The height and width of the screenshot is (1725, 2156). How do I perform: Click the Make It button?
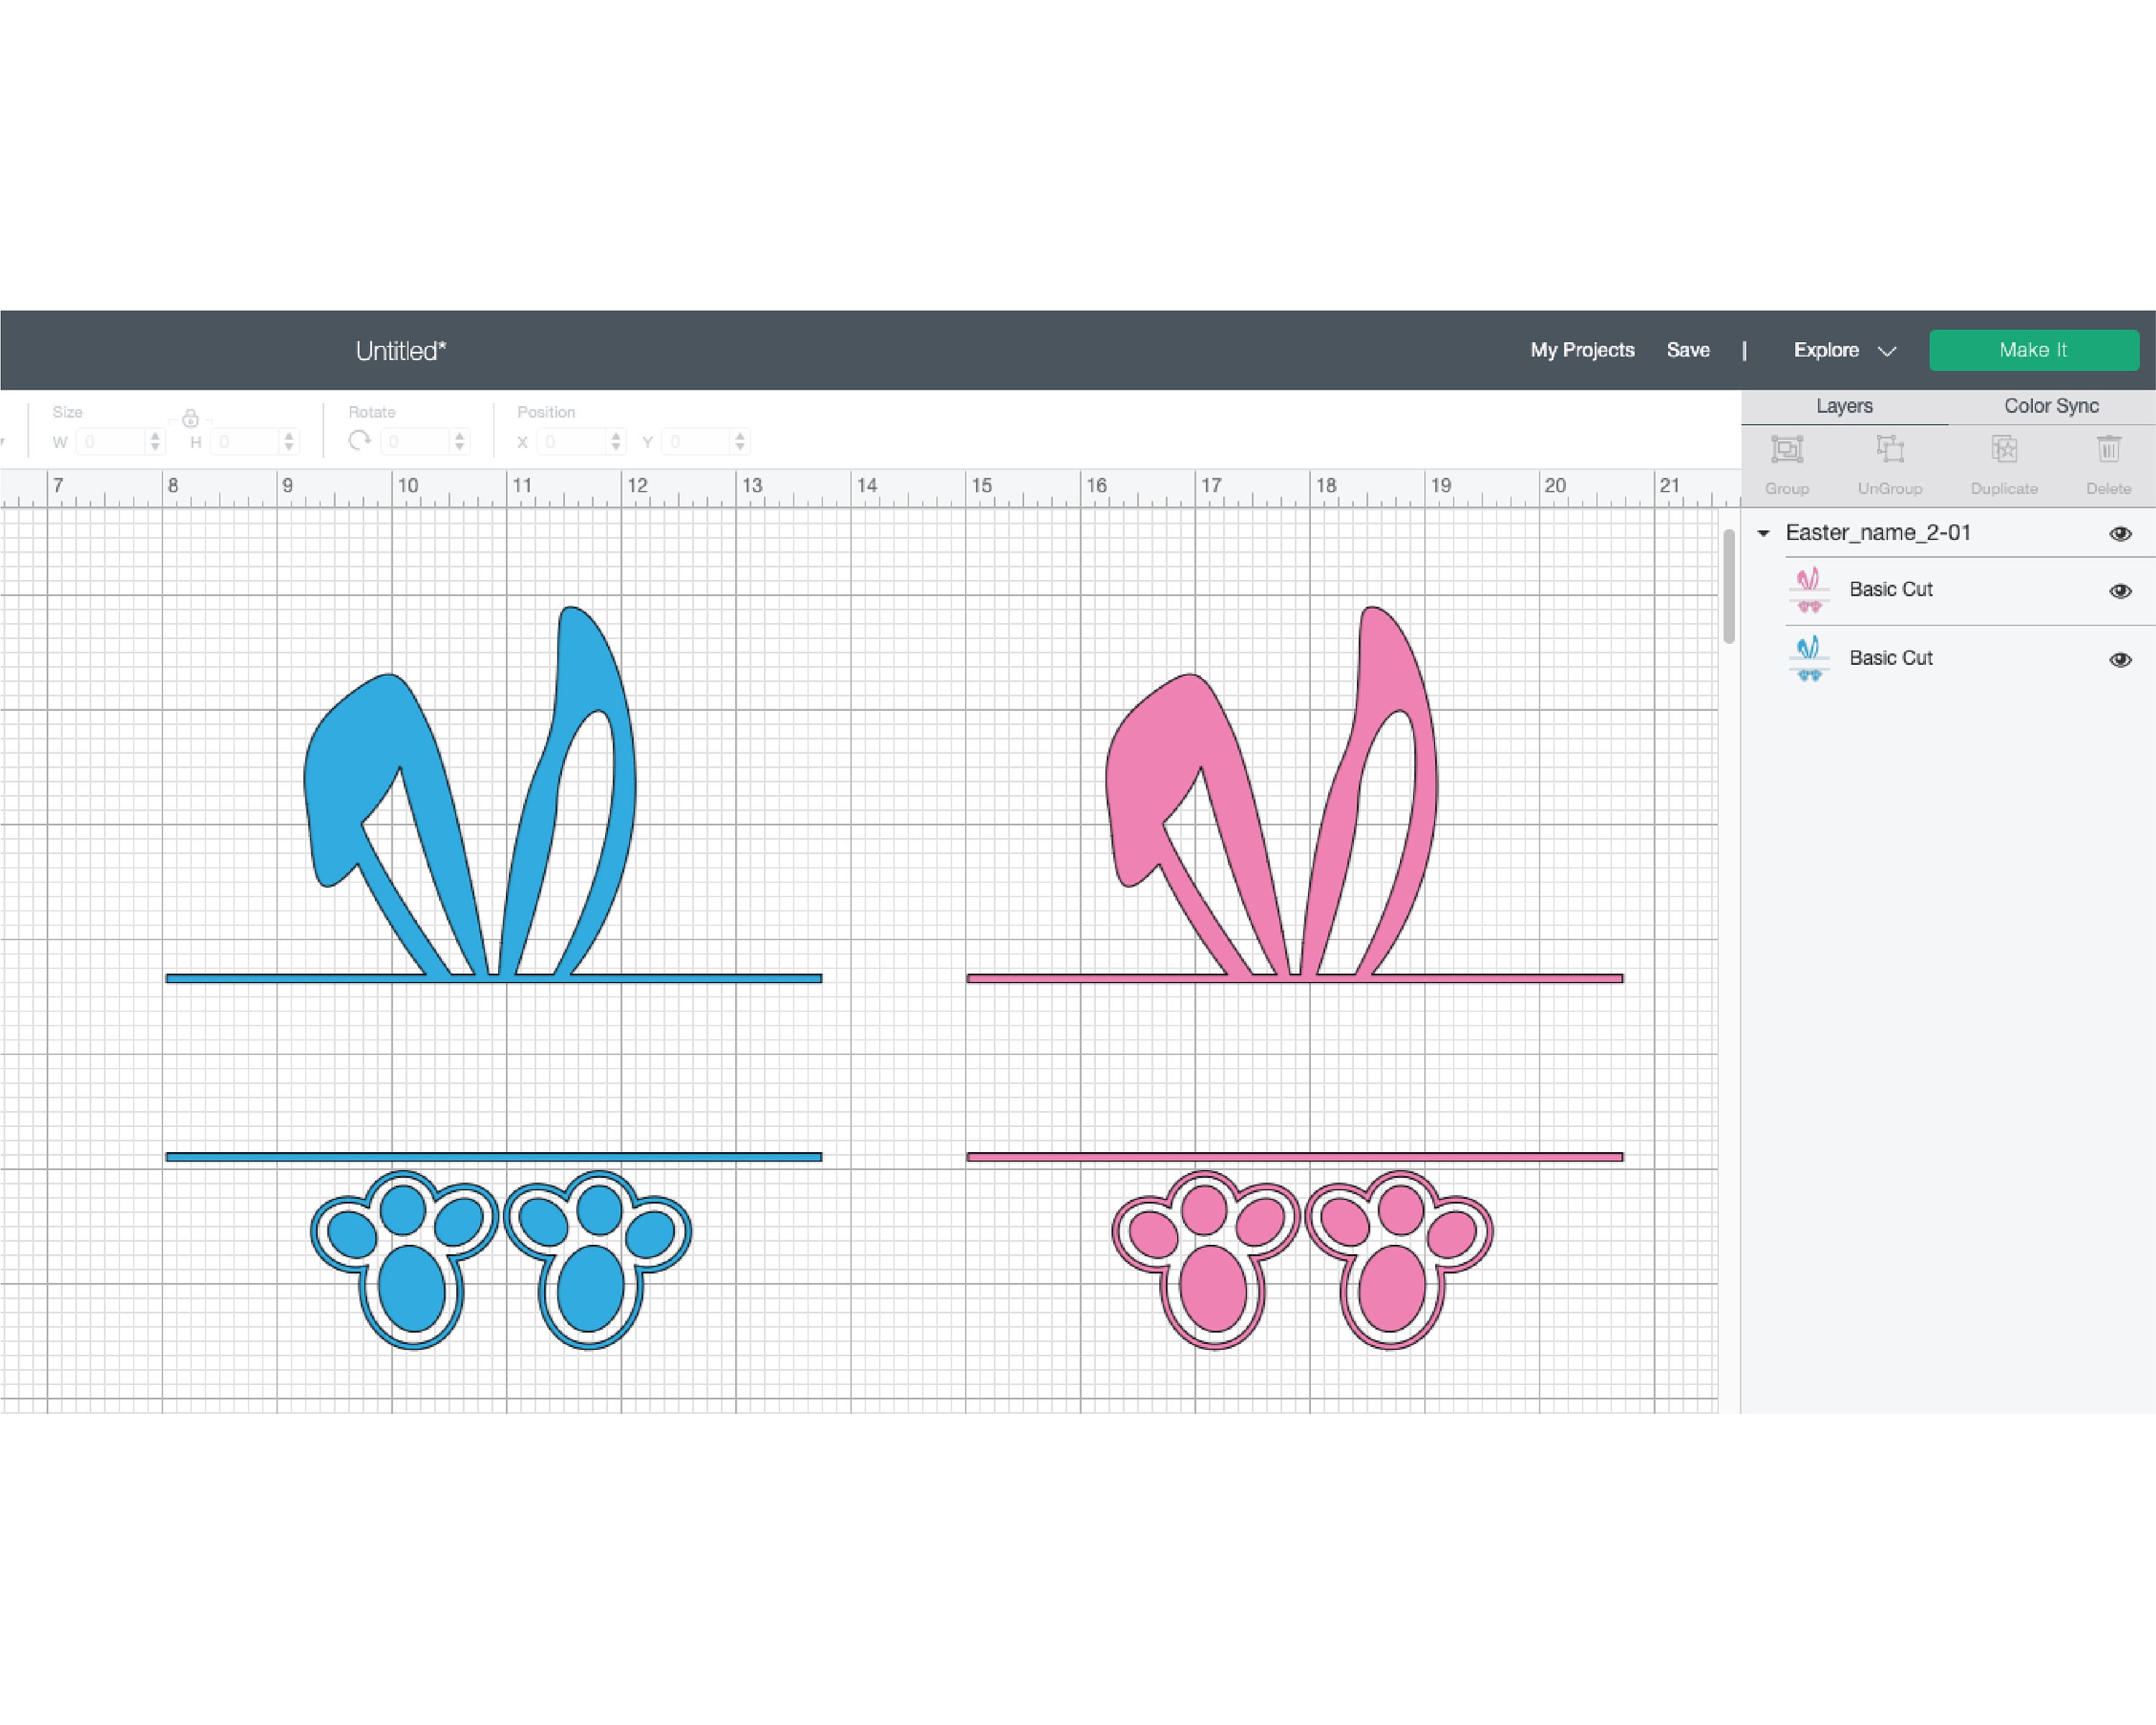click(2033, 350)
